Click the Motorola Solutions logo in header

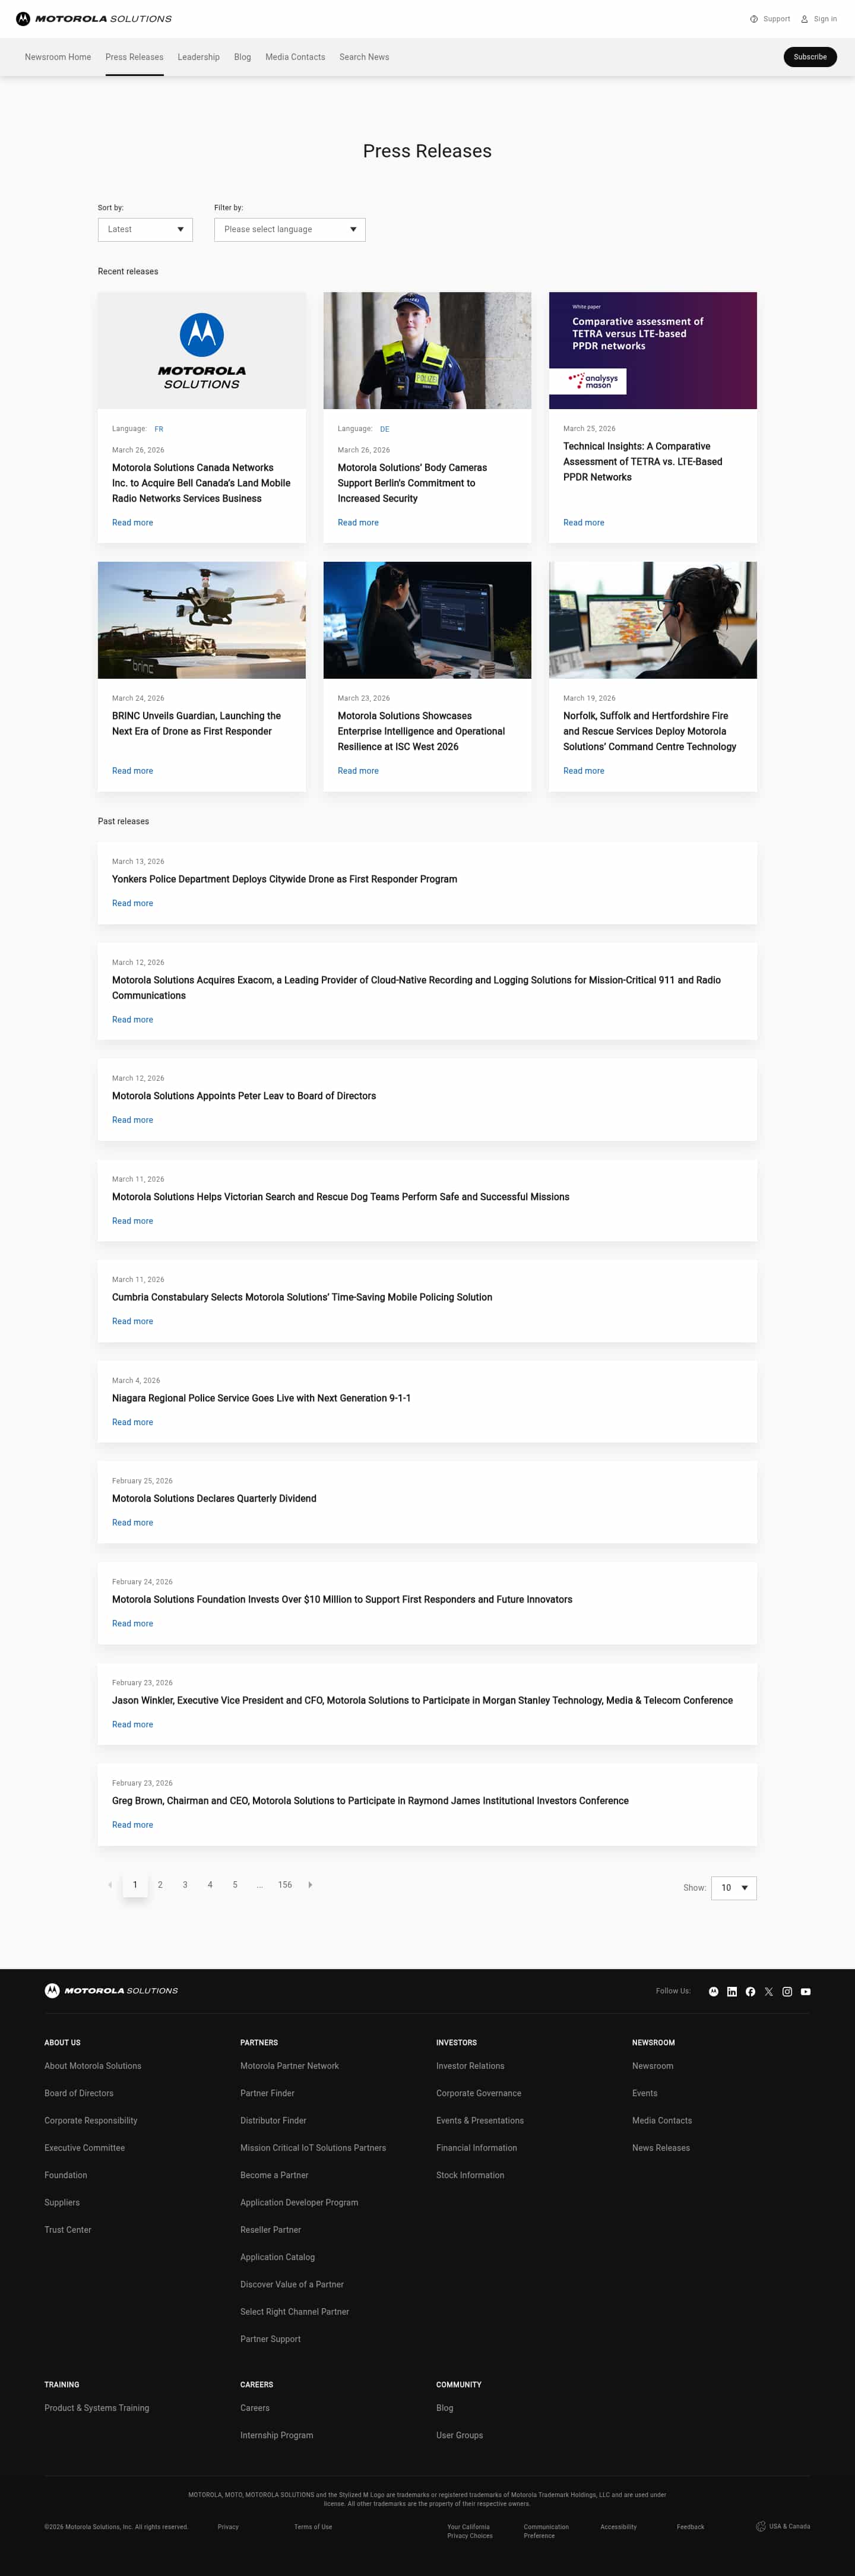(94, 19)
